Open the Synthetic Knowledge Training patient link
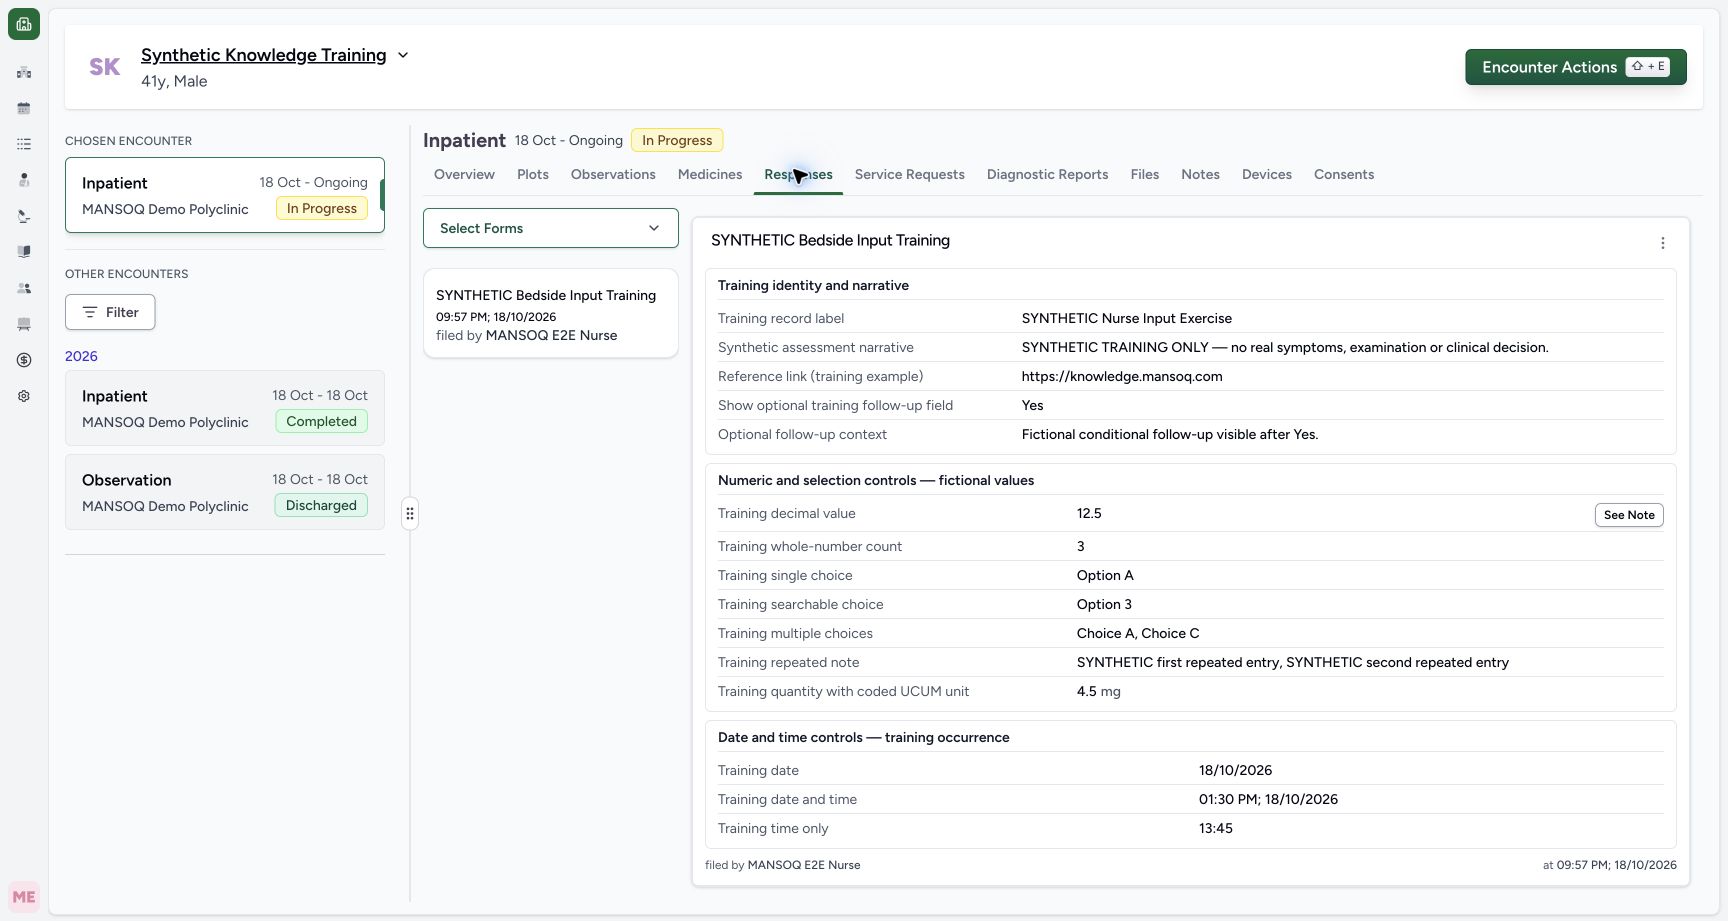Screen dimensions: 1728x921 click(264, 55)
